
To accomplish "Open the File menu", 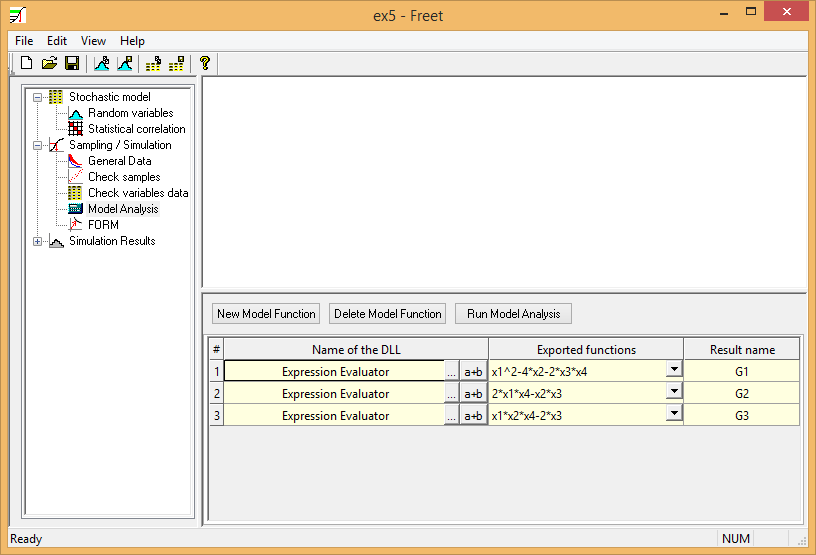I will (24, 41).
